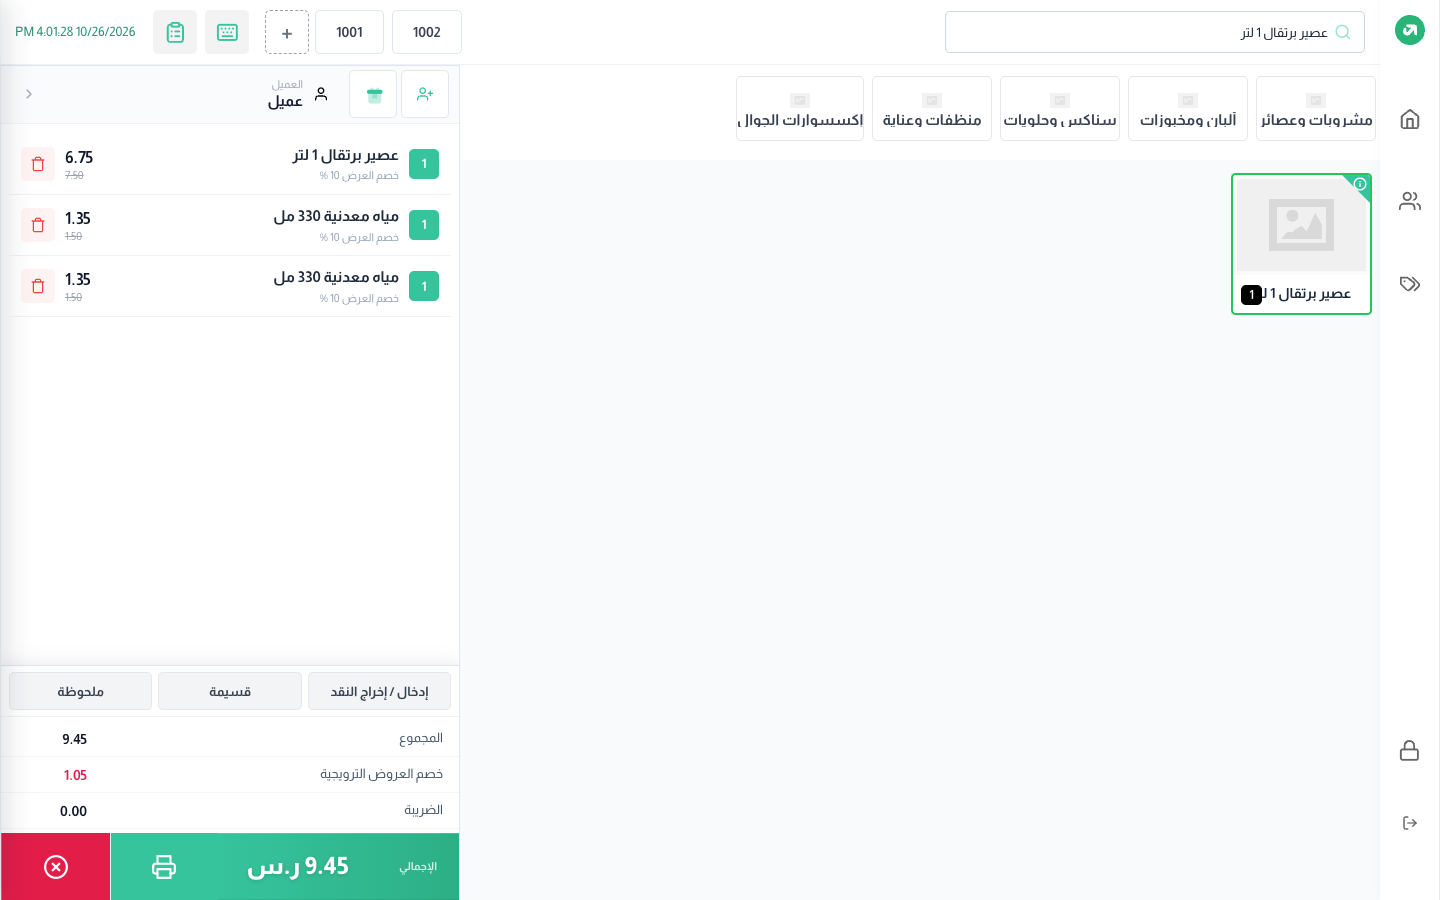This screenshot has height=900, width=1440.
Task: Click the عميل customer name
Action: 285,101
